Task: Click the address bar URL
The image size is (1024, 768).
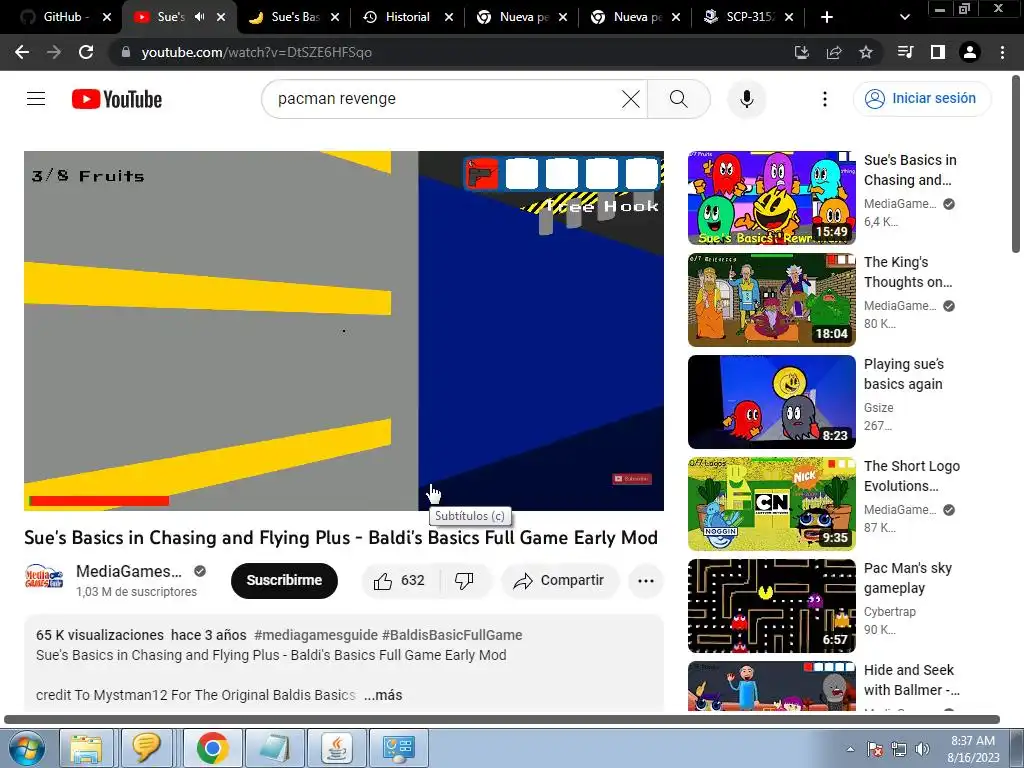Action: pyautogui.click(x=257, y=52)
